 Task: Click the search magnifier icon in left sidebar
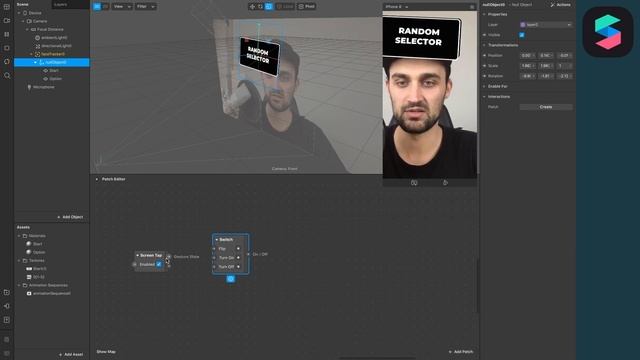pos(7,76)
